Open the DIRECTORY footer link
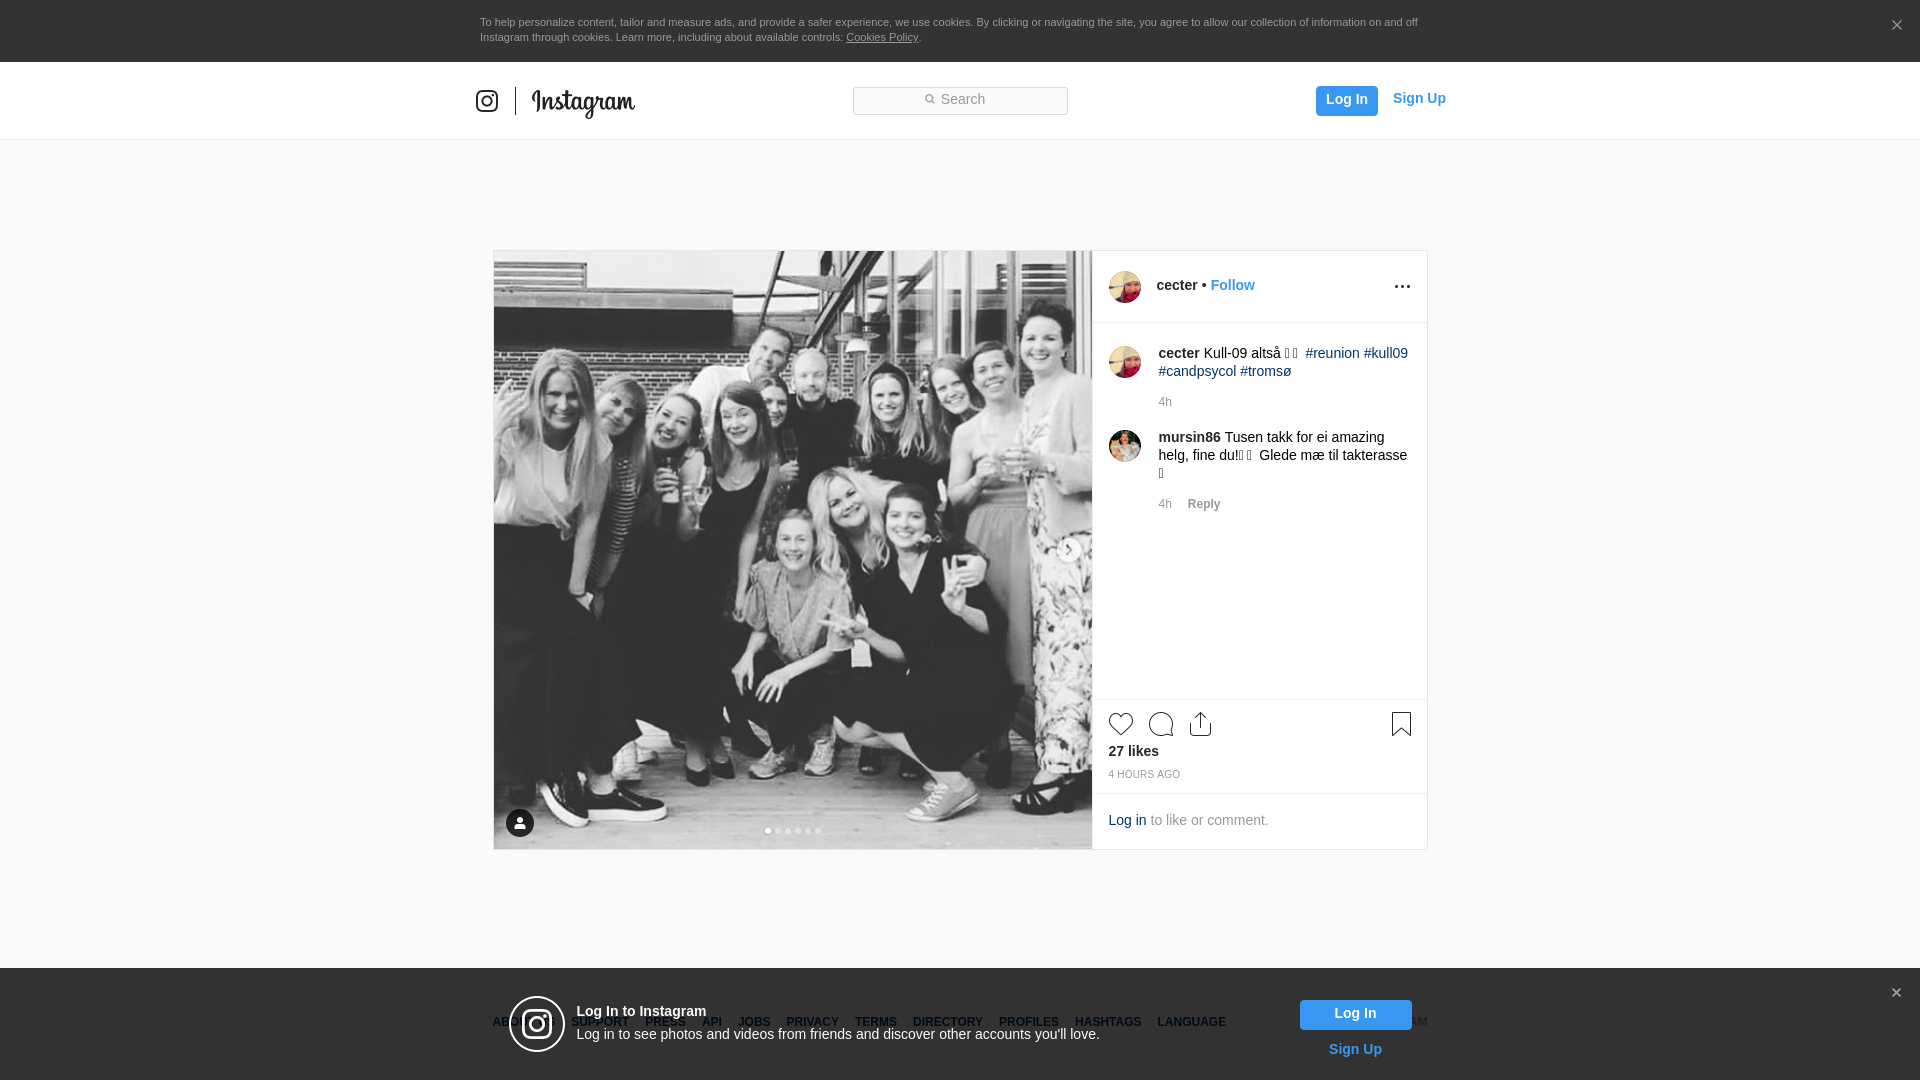Image resolution: width=1920 pixels, height=1080 pixels. (947, 1023)
